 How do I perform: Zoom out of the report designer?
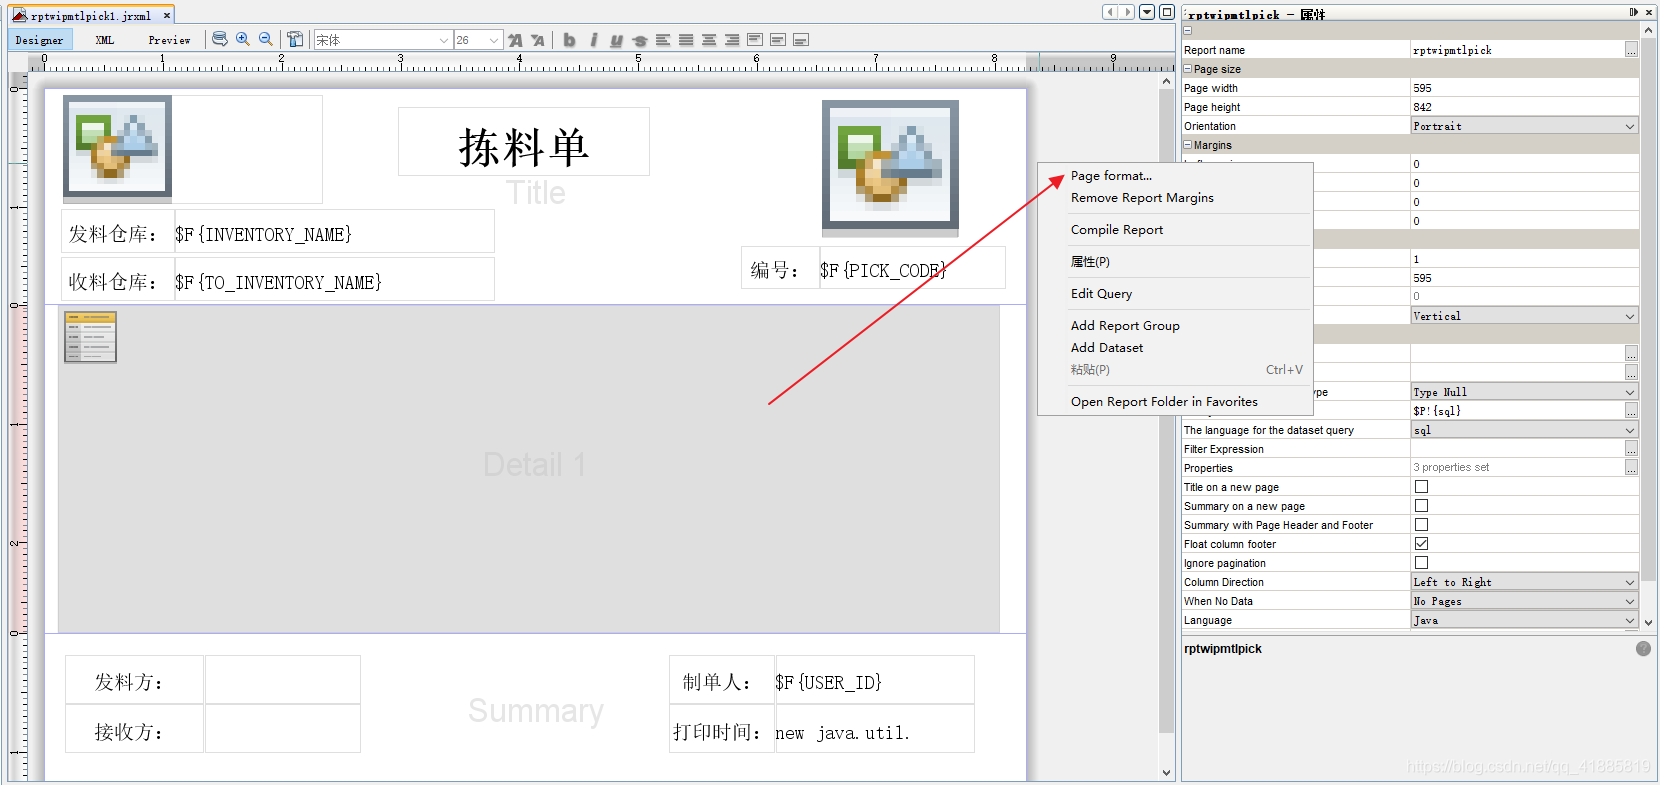click(266, 39)
